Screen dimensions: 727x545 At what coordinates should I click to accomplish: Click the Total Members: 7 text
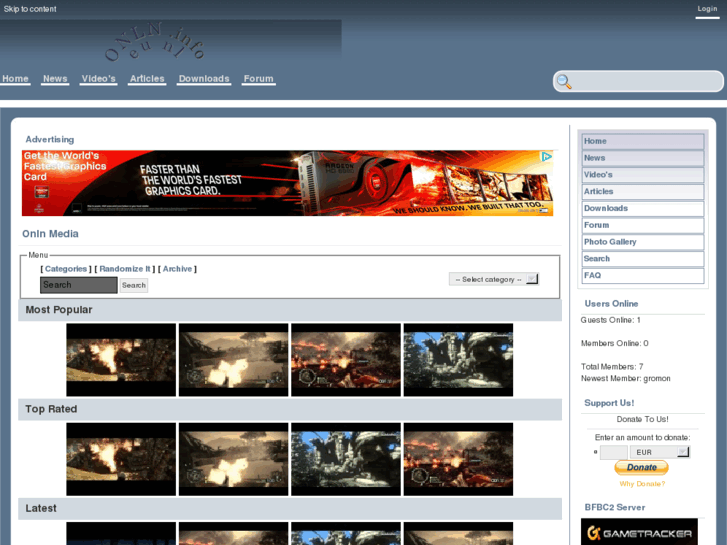(x=612, y=366)
